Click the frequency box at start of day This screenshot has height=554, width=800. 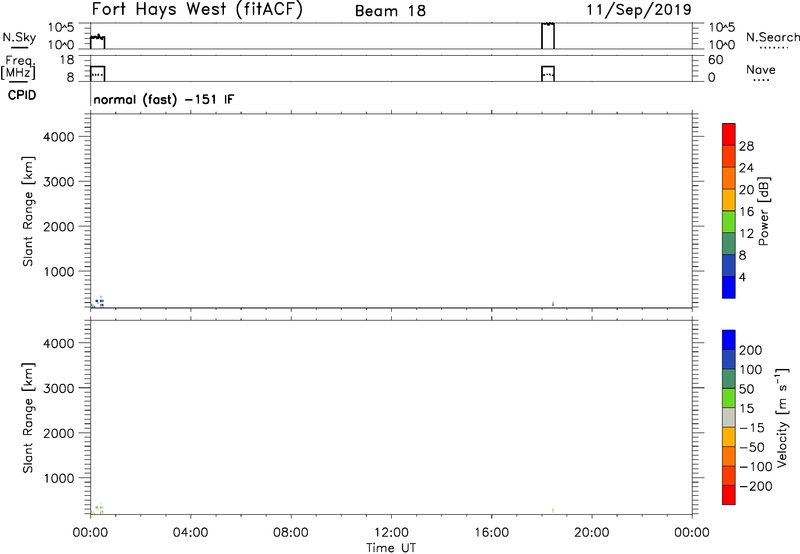tap(97, 73)
